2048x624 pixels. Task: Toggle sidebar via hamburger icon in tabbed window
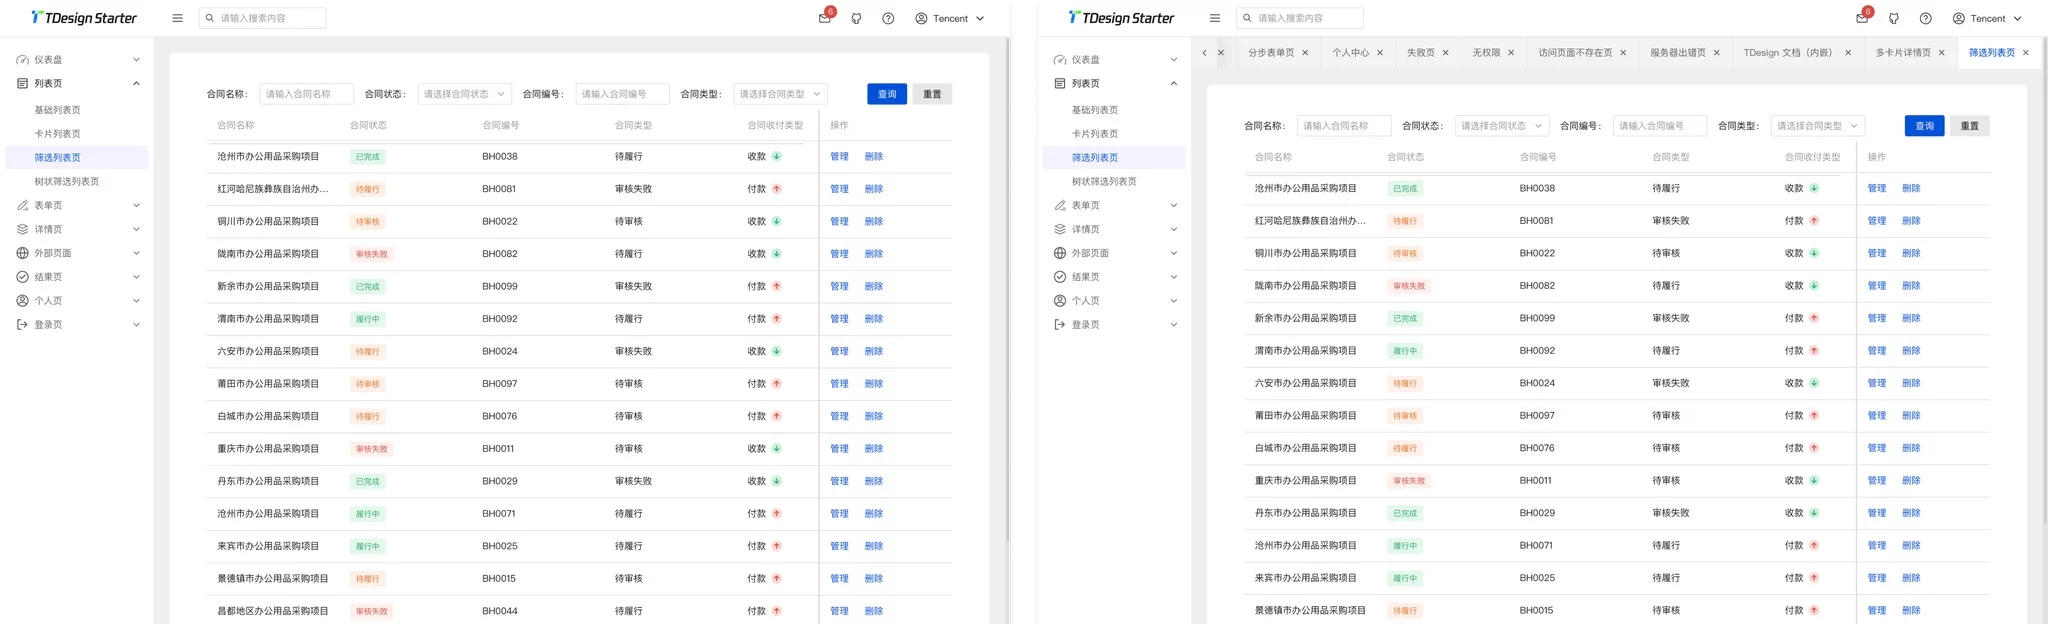click(1215, 18)
